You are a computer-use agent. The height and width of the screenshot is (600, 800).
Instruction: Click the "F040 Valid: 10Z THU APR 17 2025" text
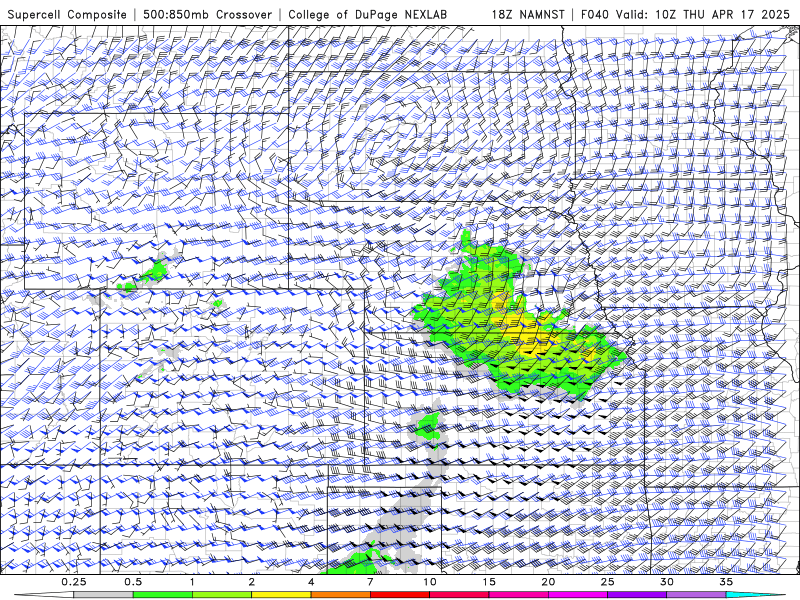pos(685,14)
